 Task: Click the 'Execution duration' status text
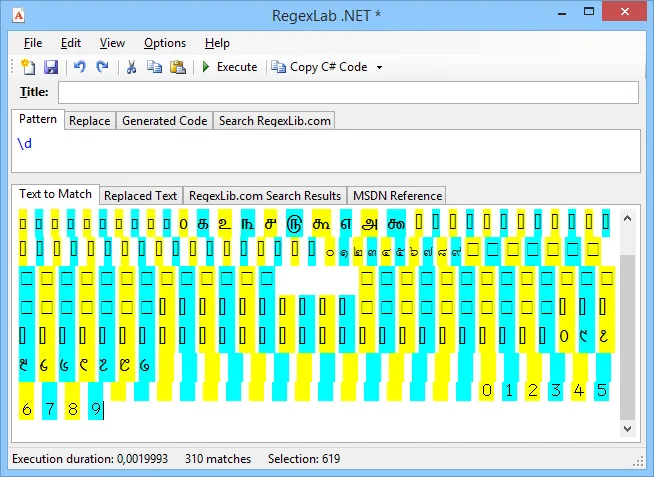90,459
